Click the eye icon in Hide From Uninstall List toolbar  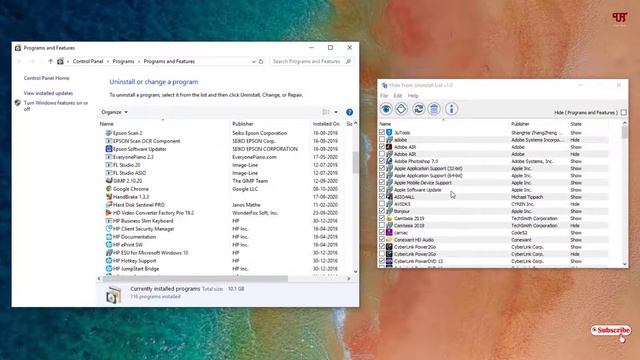[386, 109]
